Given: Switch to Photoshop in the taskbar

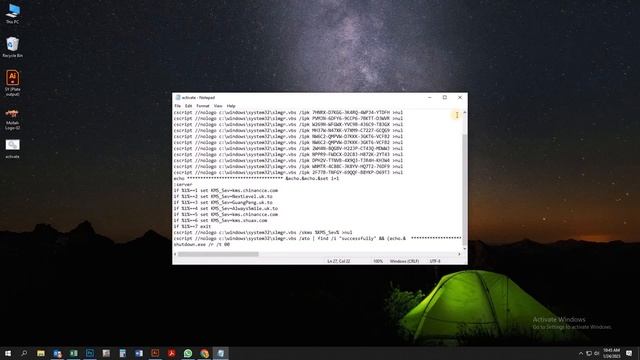Looking at the screenshot, I should pos(90,353).
